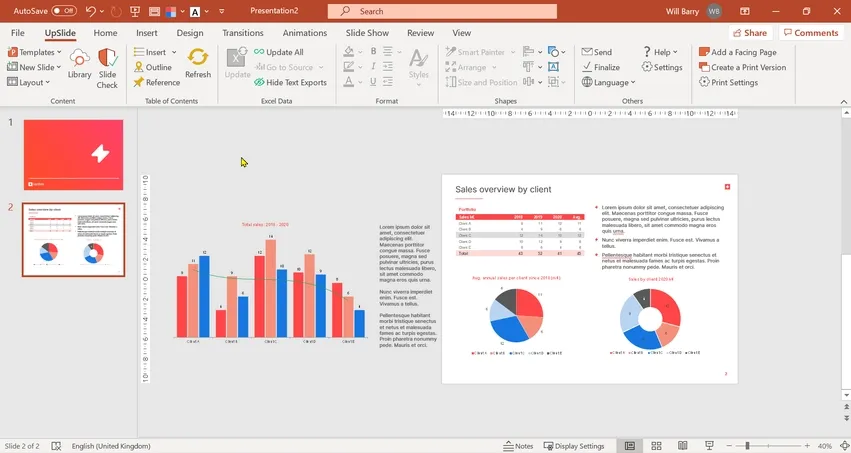Screen dimensions: 851x453
Task: Click the Finalize checkmark icon
Action: 587,67
